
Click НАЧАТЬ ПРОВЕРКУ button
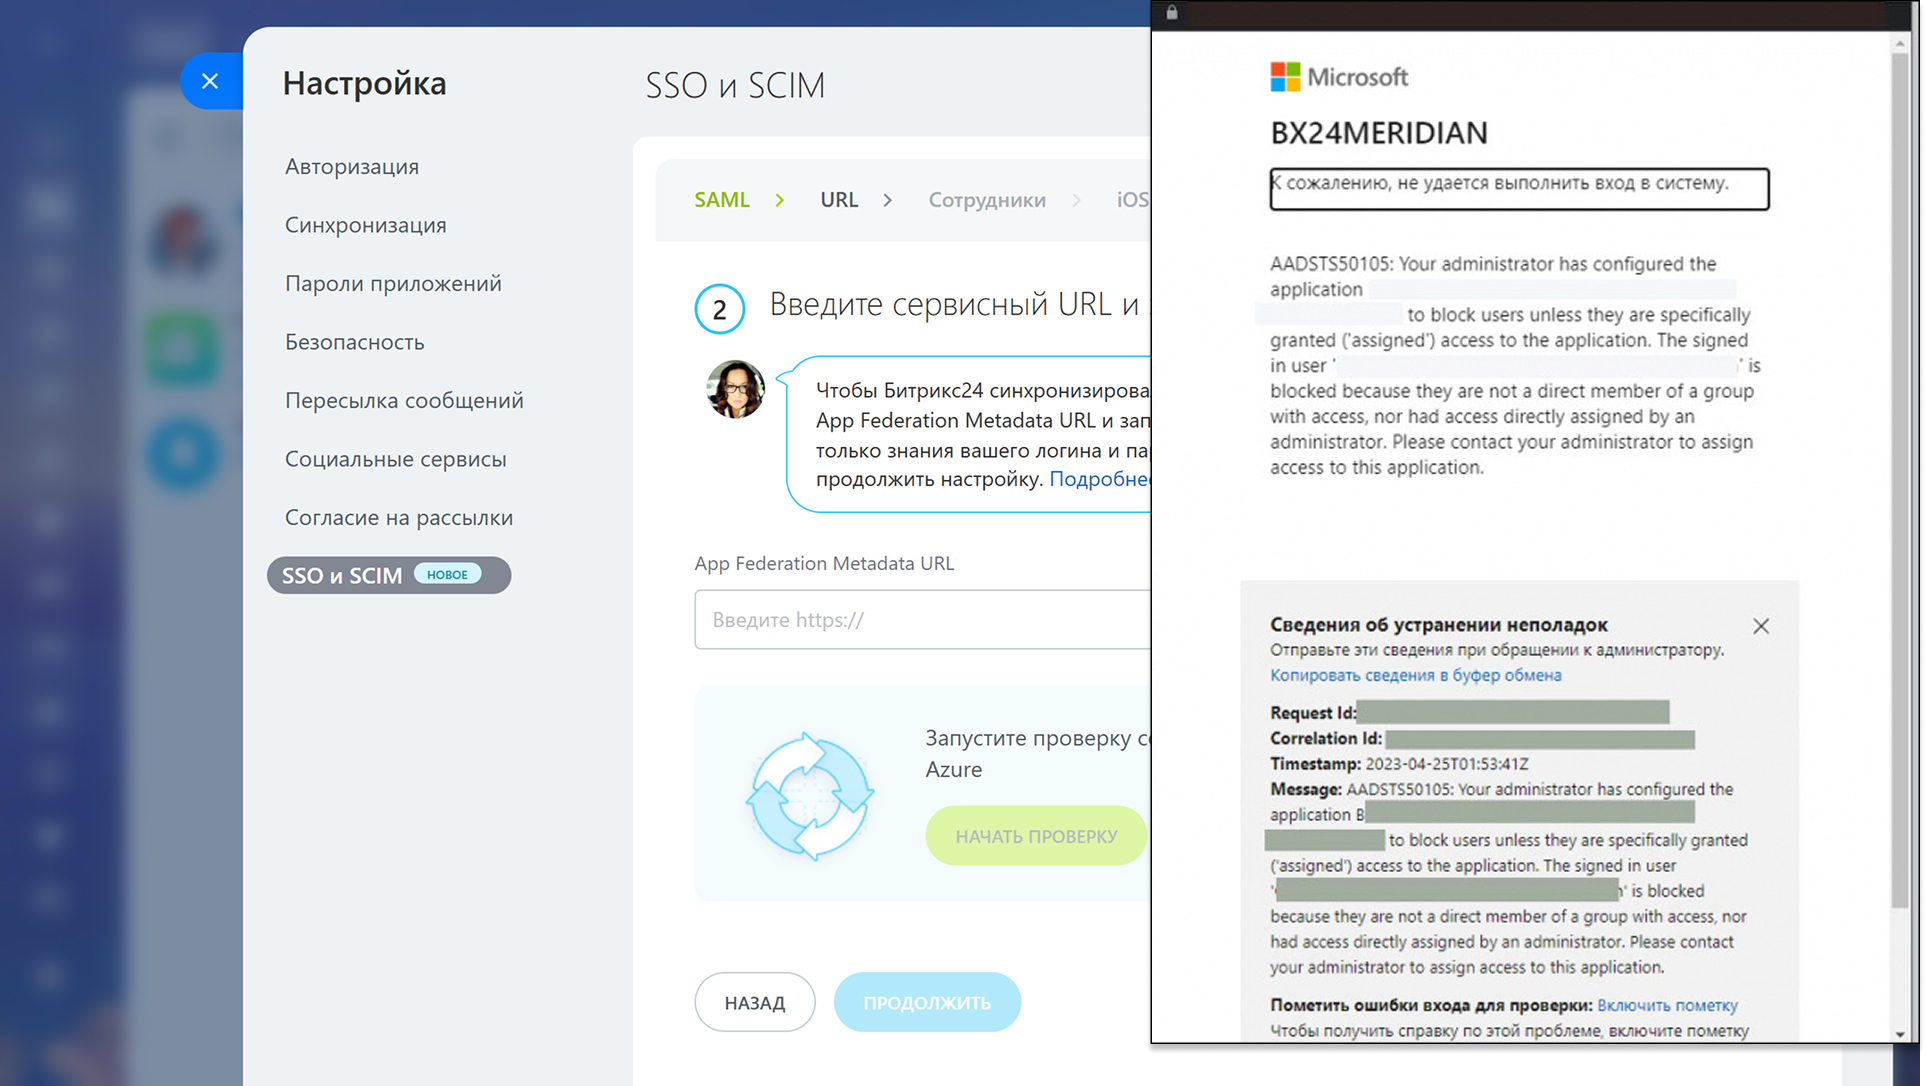tap(1036, 836)
